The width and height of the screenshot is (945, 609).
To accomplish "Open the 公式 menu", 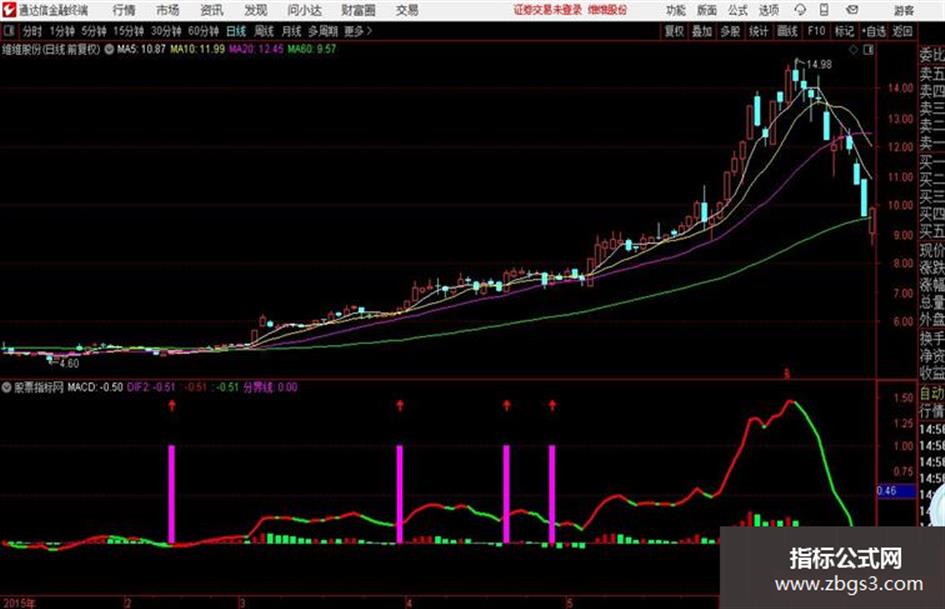I will pos(738,10).
